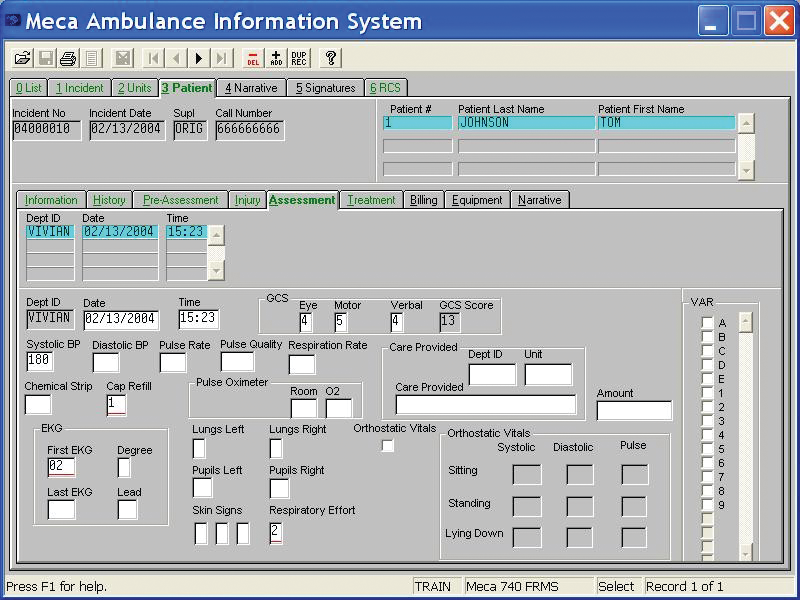Click the ADD new record icon
Screen dimensions: 800x600
pyautogui.click(x=276, y=59)
